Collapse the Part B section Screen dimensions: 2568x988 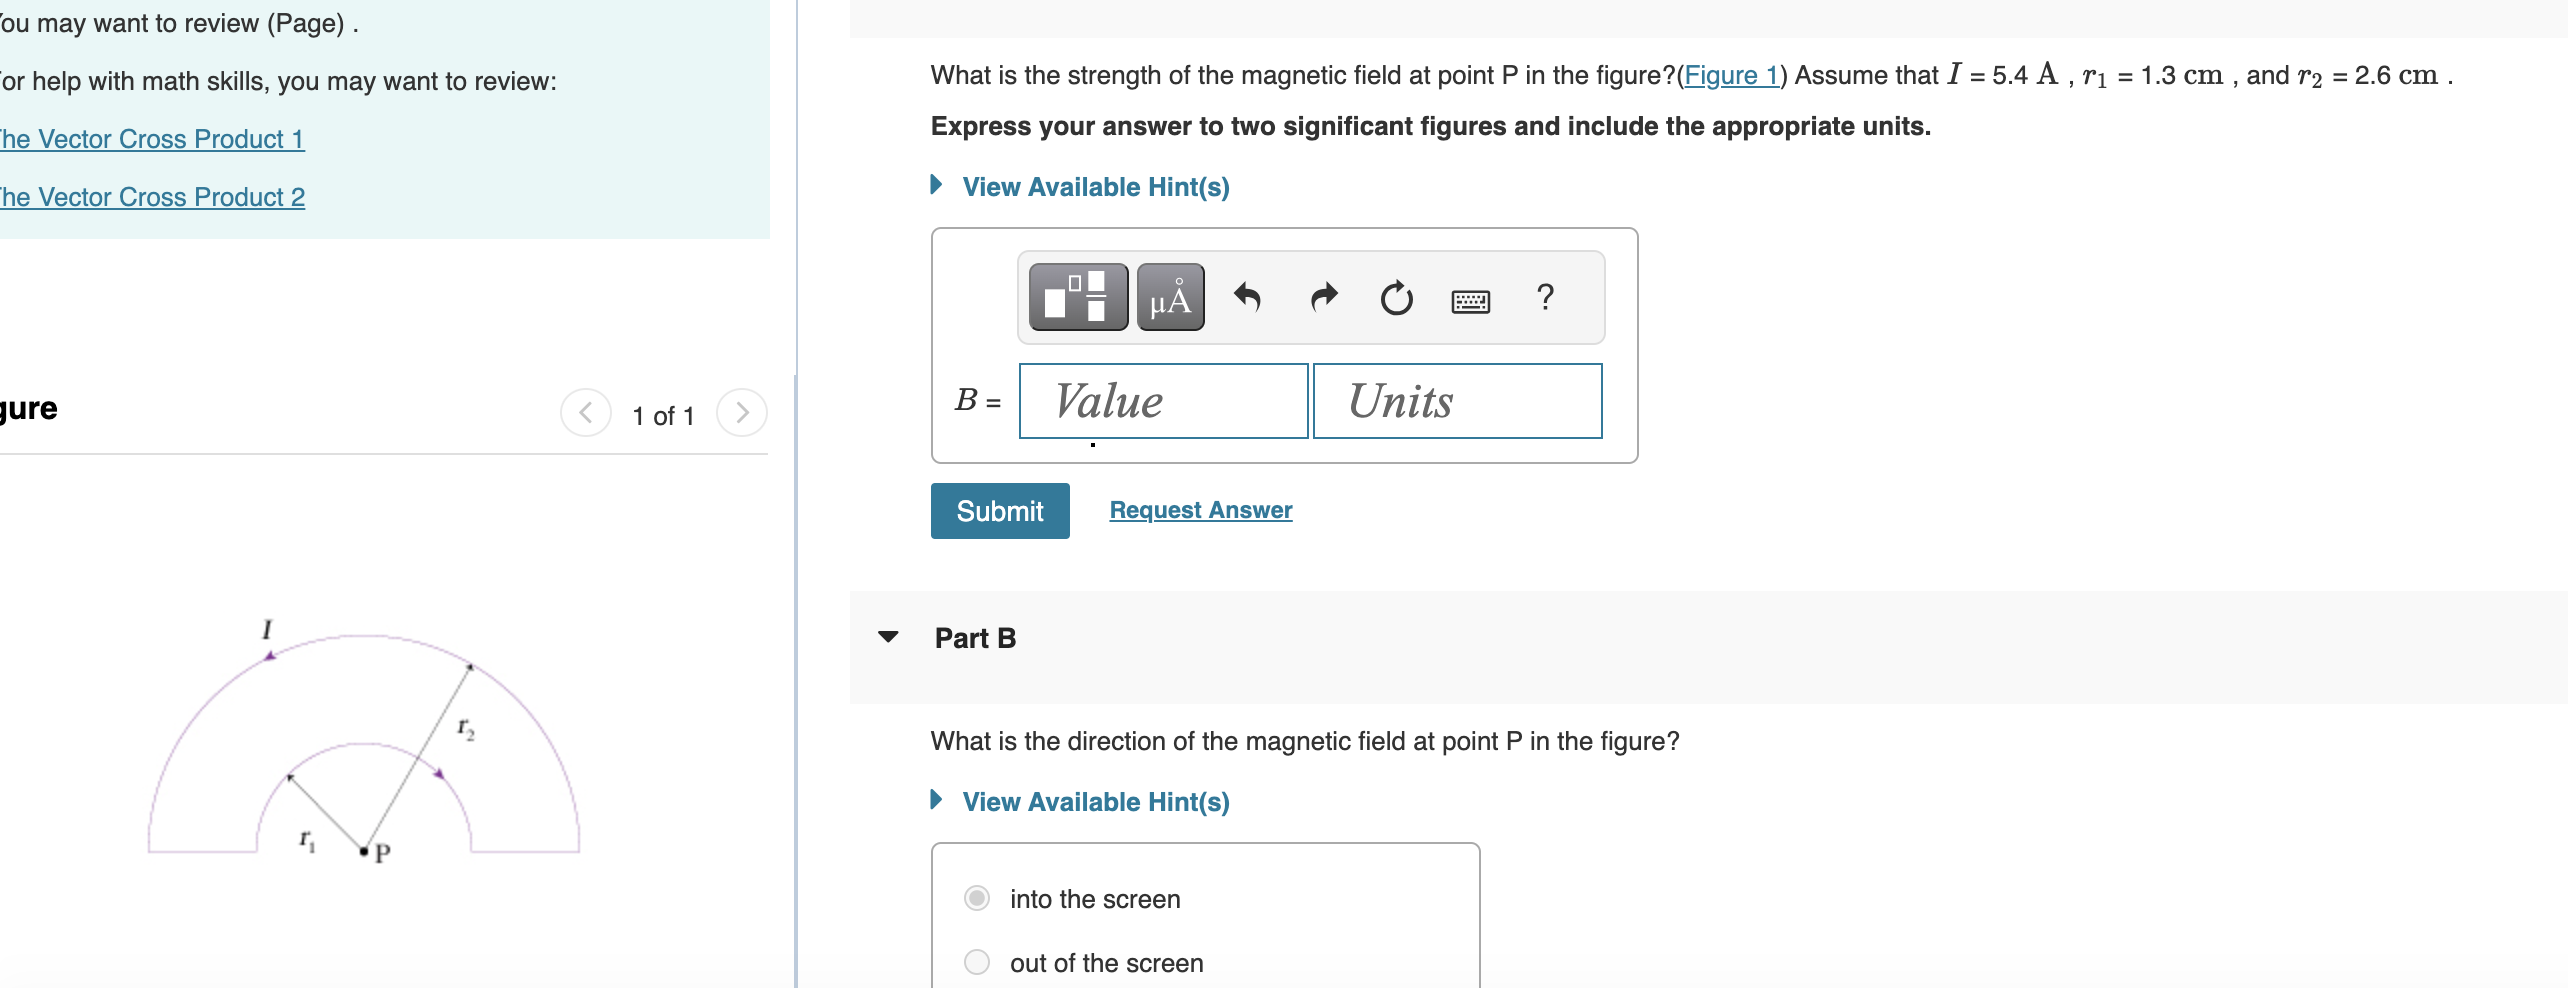(x=888, y=637)
